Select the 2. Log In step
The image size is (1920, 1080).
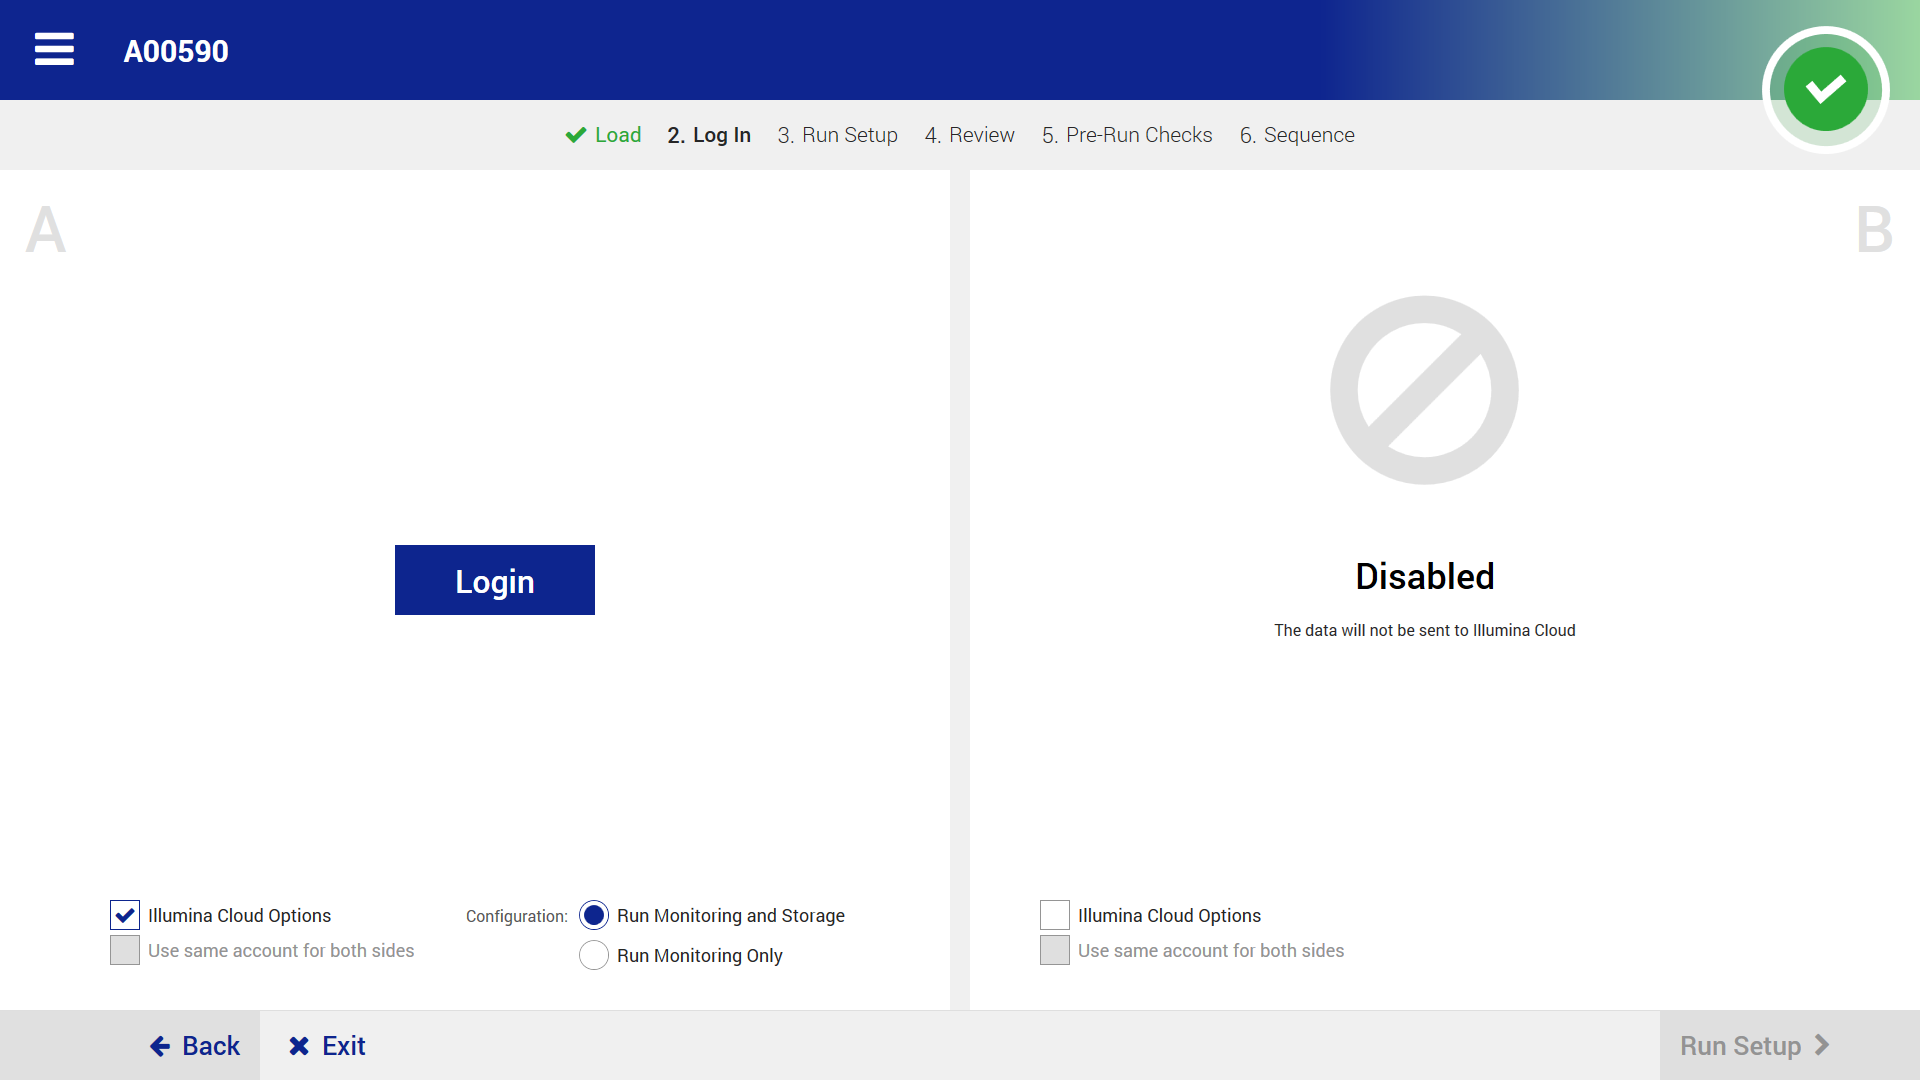tap(709, 135)
